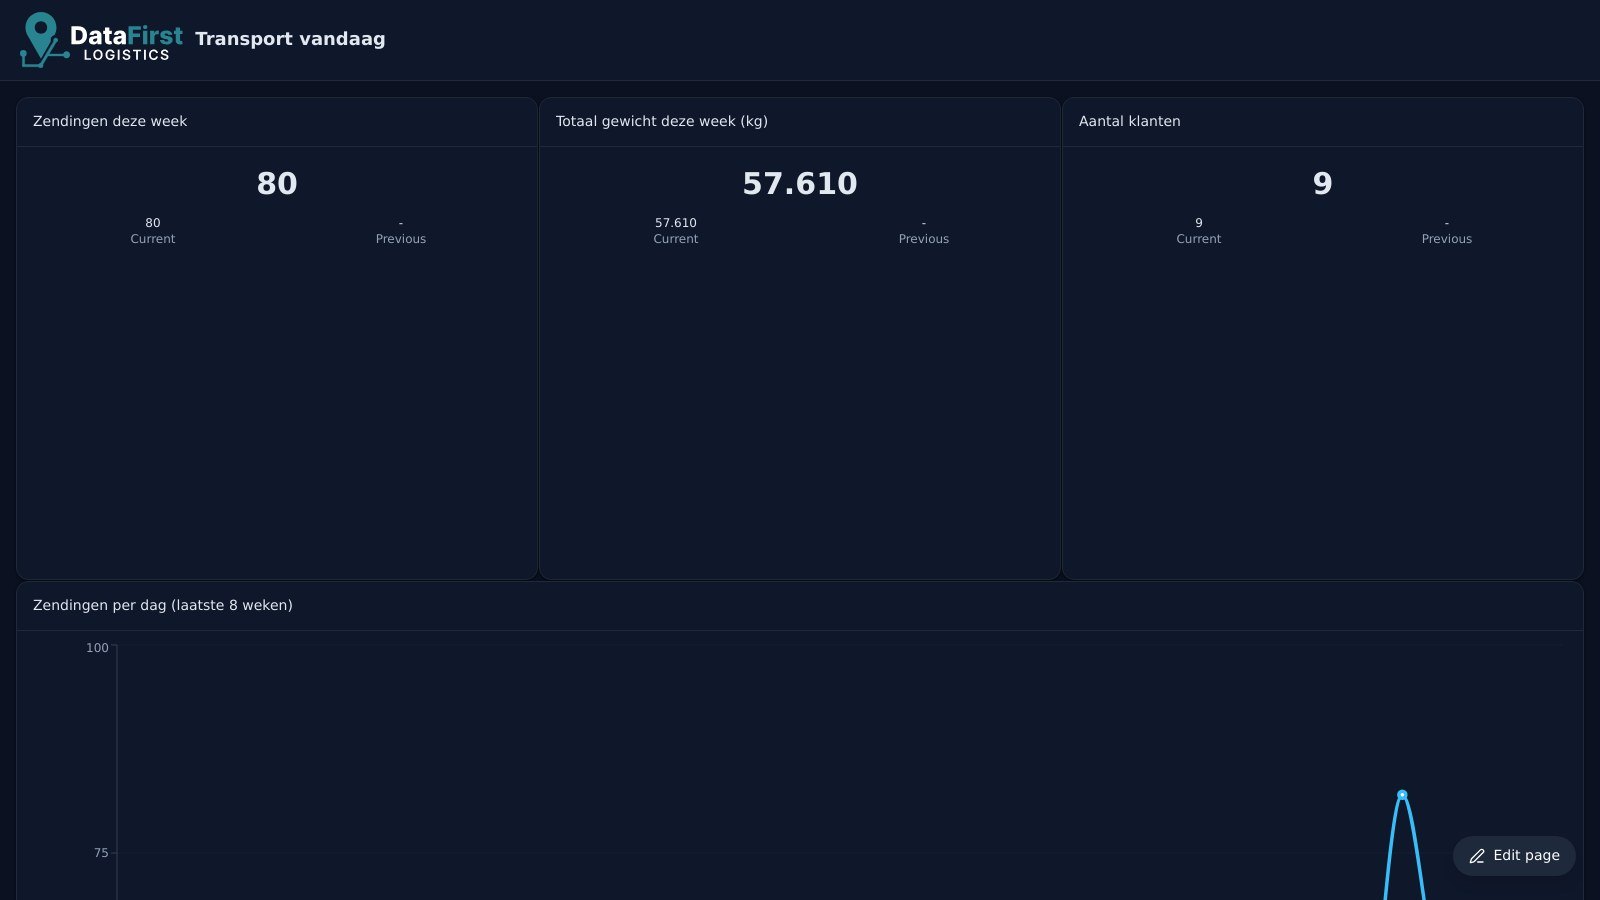
Task: Click the 'Totaal gewicht deze week (kg)' title
Action: pyautogui.click(x=662, y=121)
